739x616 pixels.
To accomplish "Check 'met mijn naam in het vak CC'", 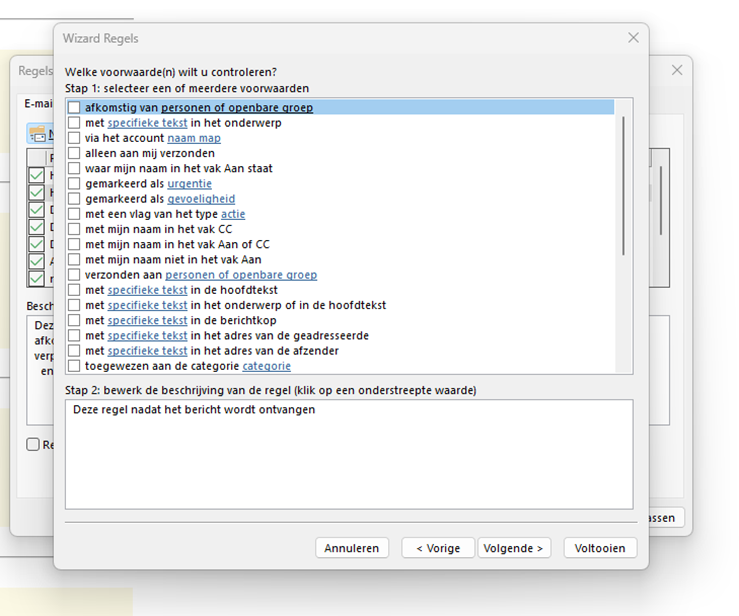I will [74, 229].
